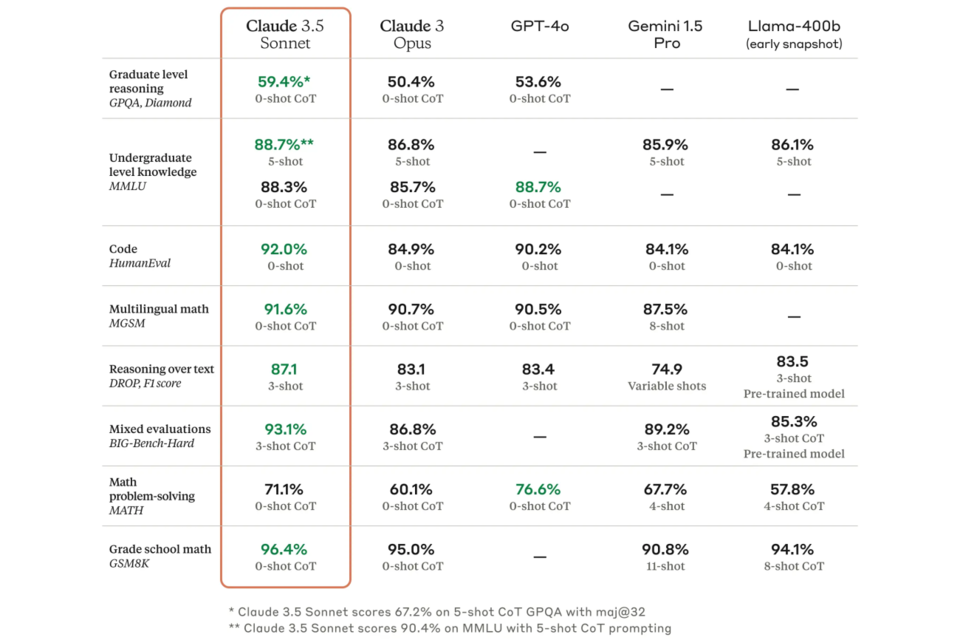Click the green 96.4% GSM8K score
960x640 pixels.
[285, 549]
